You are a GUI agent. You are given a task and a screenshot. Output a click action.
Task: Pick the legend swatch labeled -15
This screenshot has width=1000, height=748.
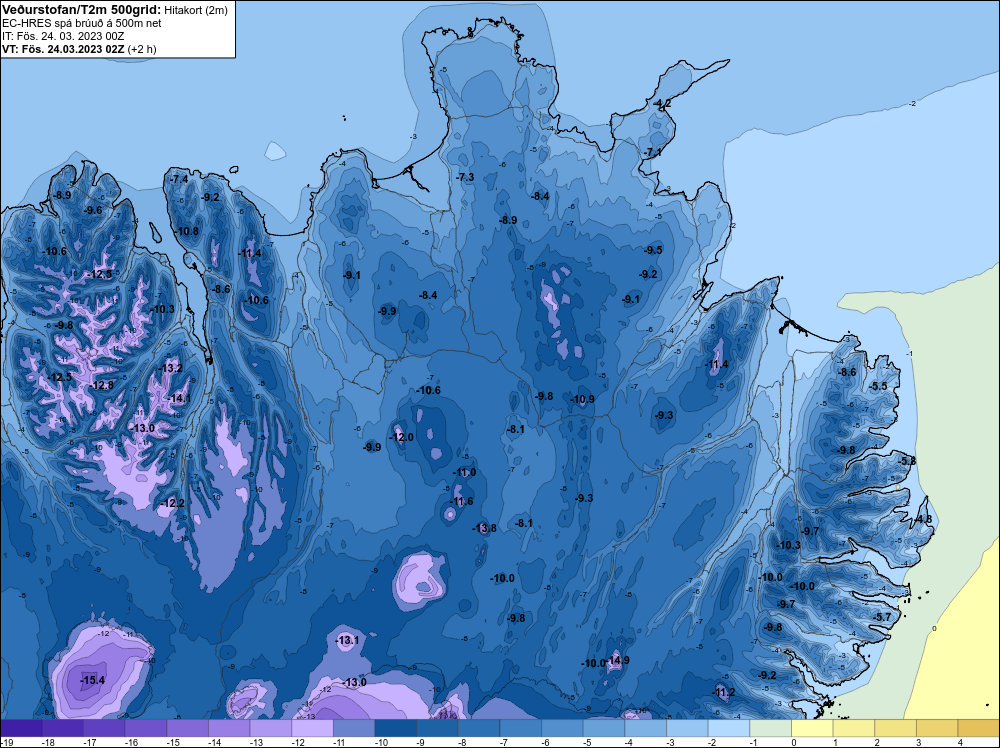point(188,728)
